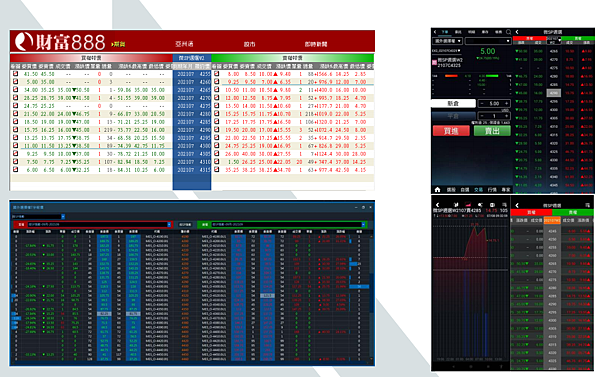The height and width of the screenshot is (377, 600).
Task: Open the 即時新聞 menu in the red header
Action: tap(316, 44)
